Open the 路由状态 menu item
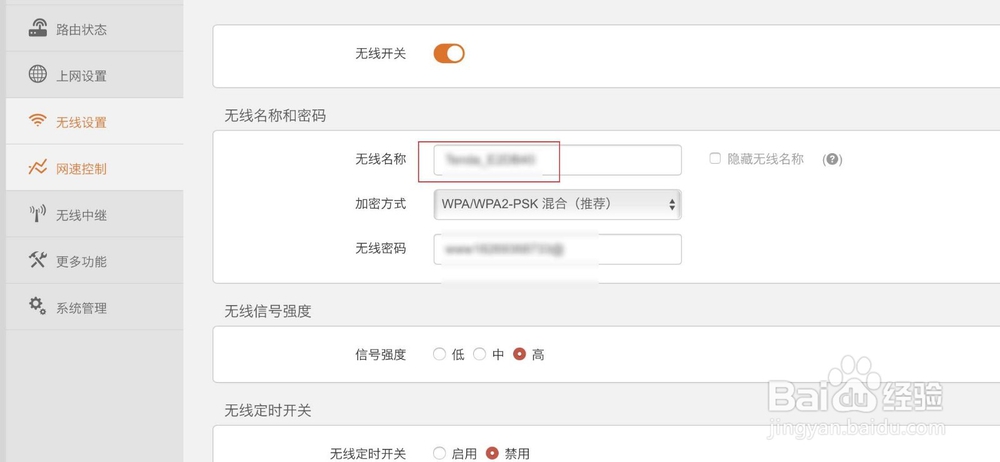1000x462 pixels. tap(94, 29)
